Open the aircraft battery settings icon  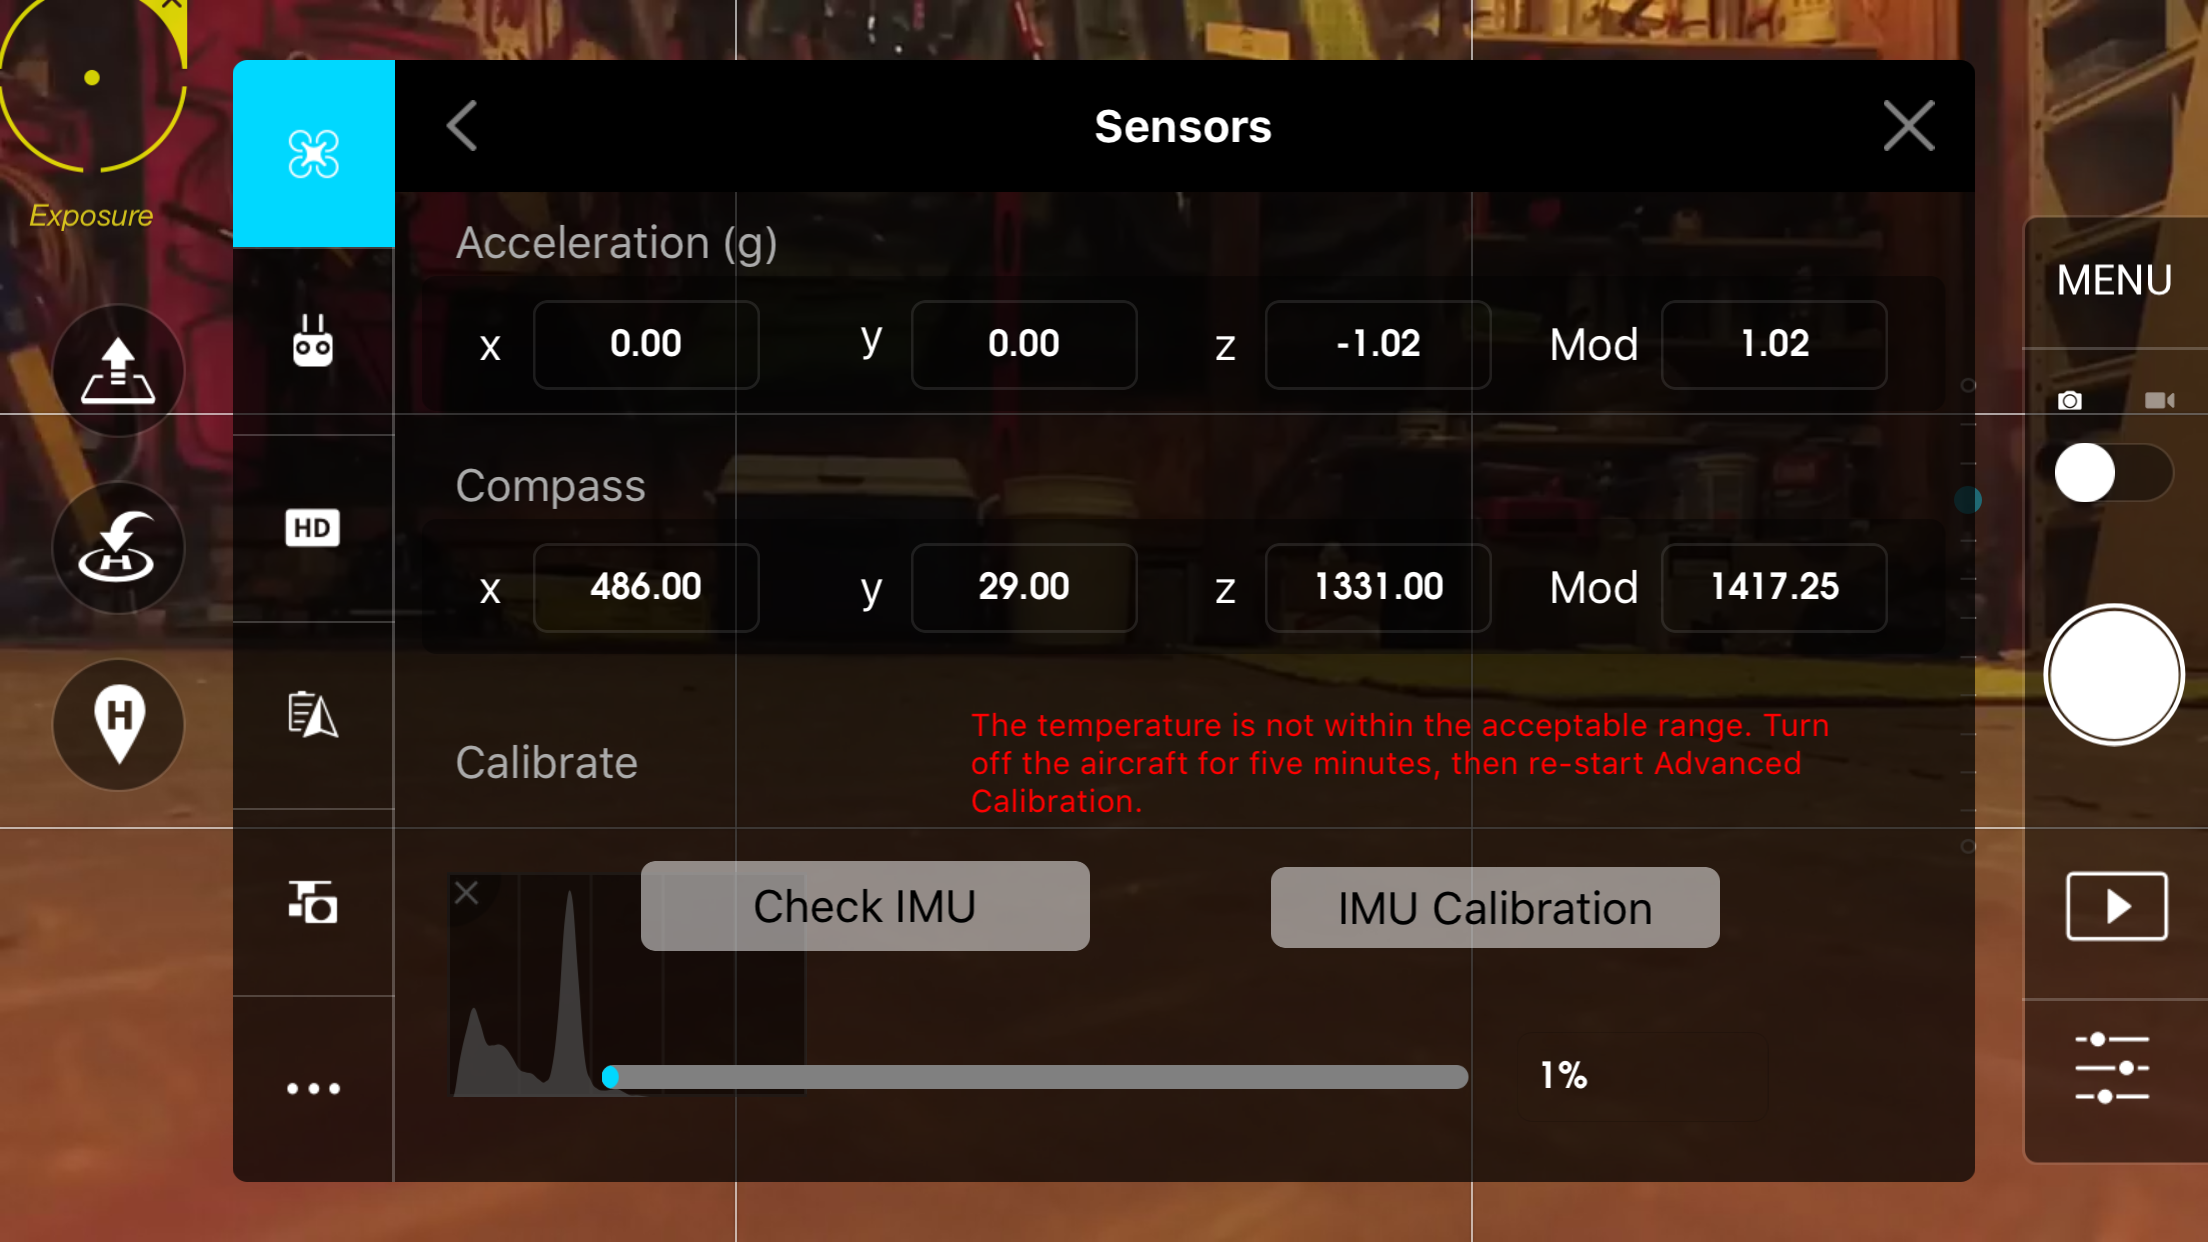click(313, 715)
